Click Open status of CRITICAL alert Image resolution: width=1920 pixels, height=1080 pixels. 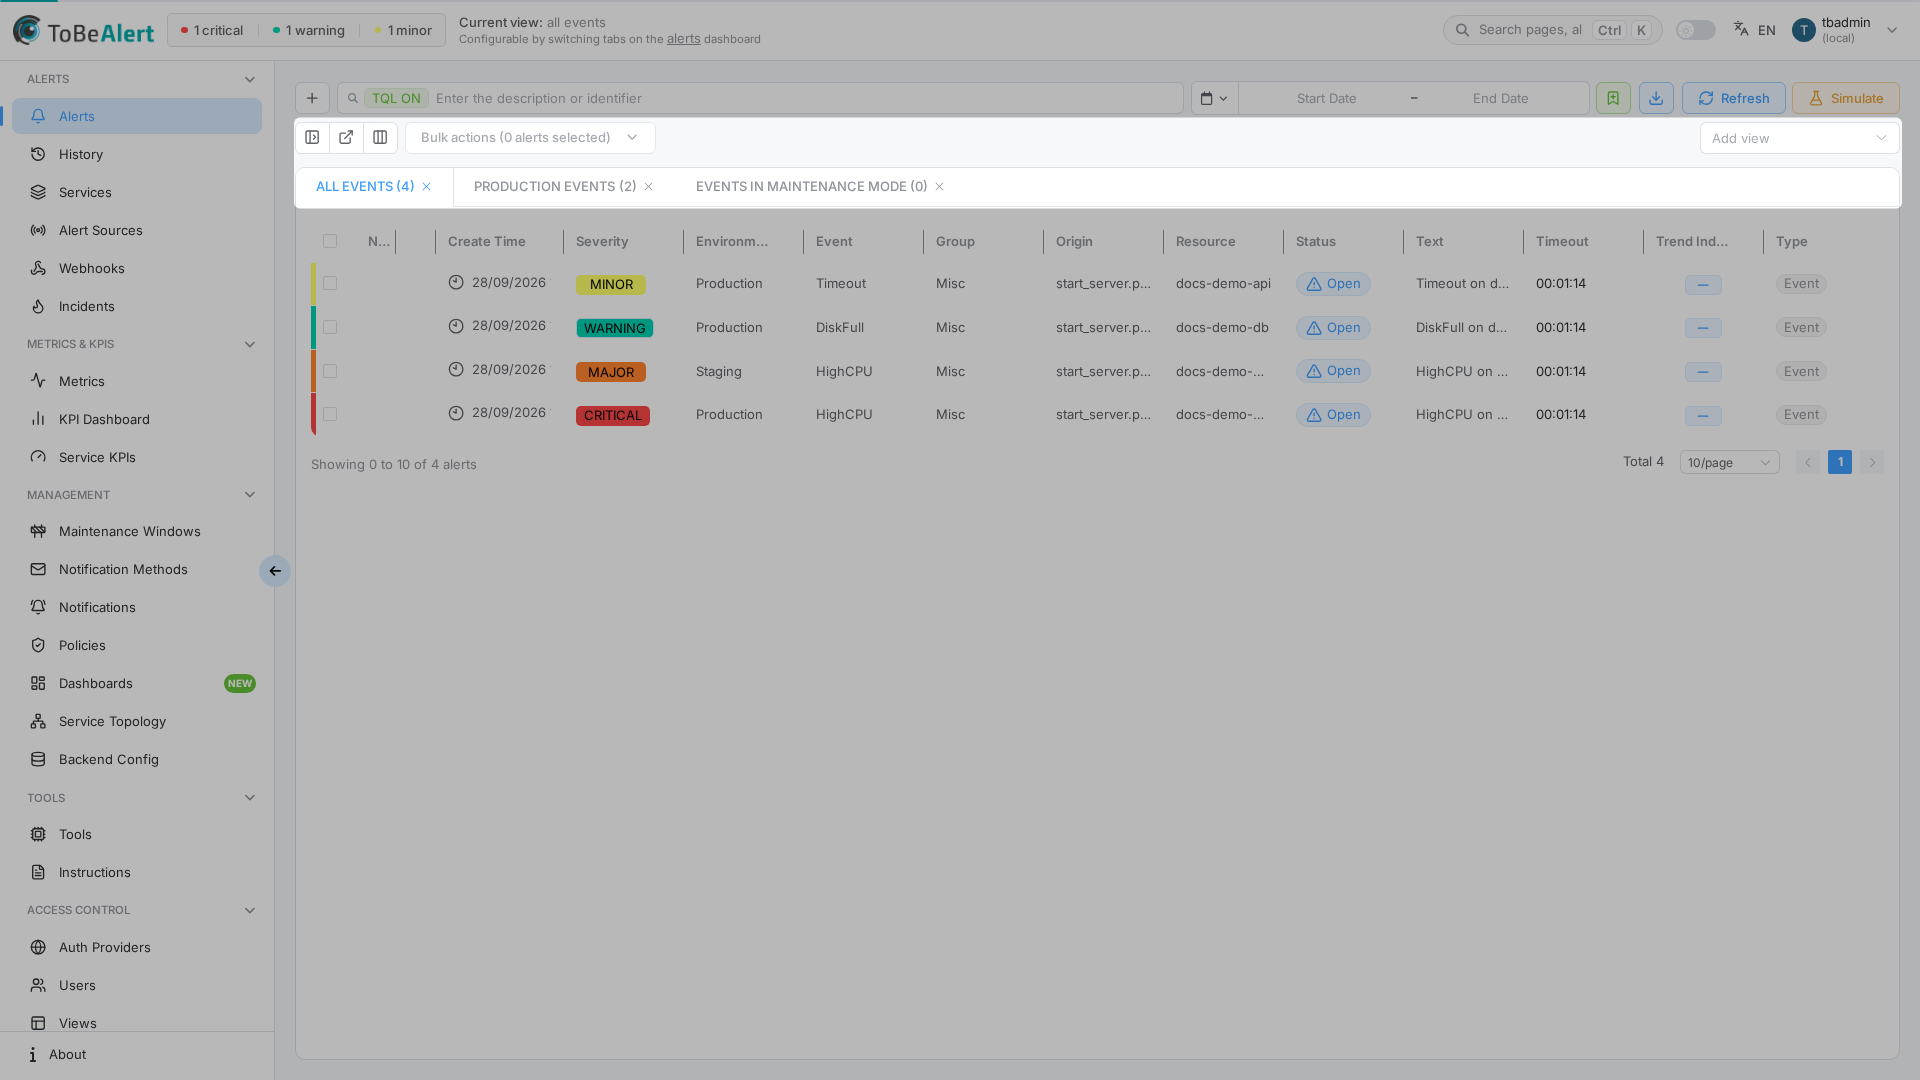tap(1333, 415)
